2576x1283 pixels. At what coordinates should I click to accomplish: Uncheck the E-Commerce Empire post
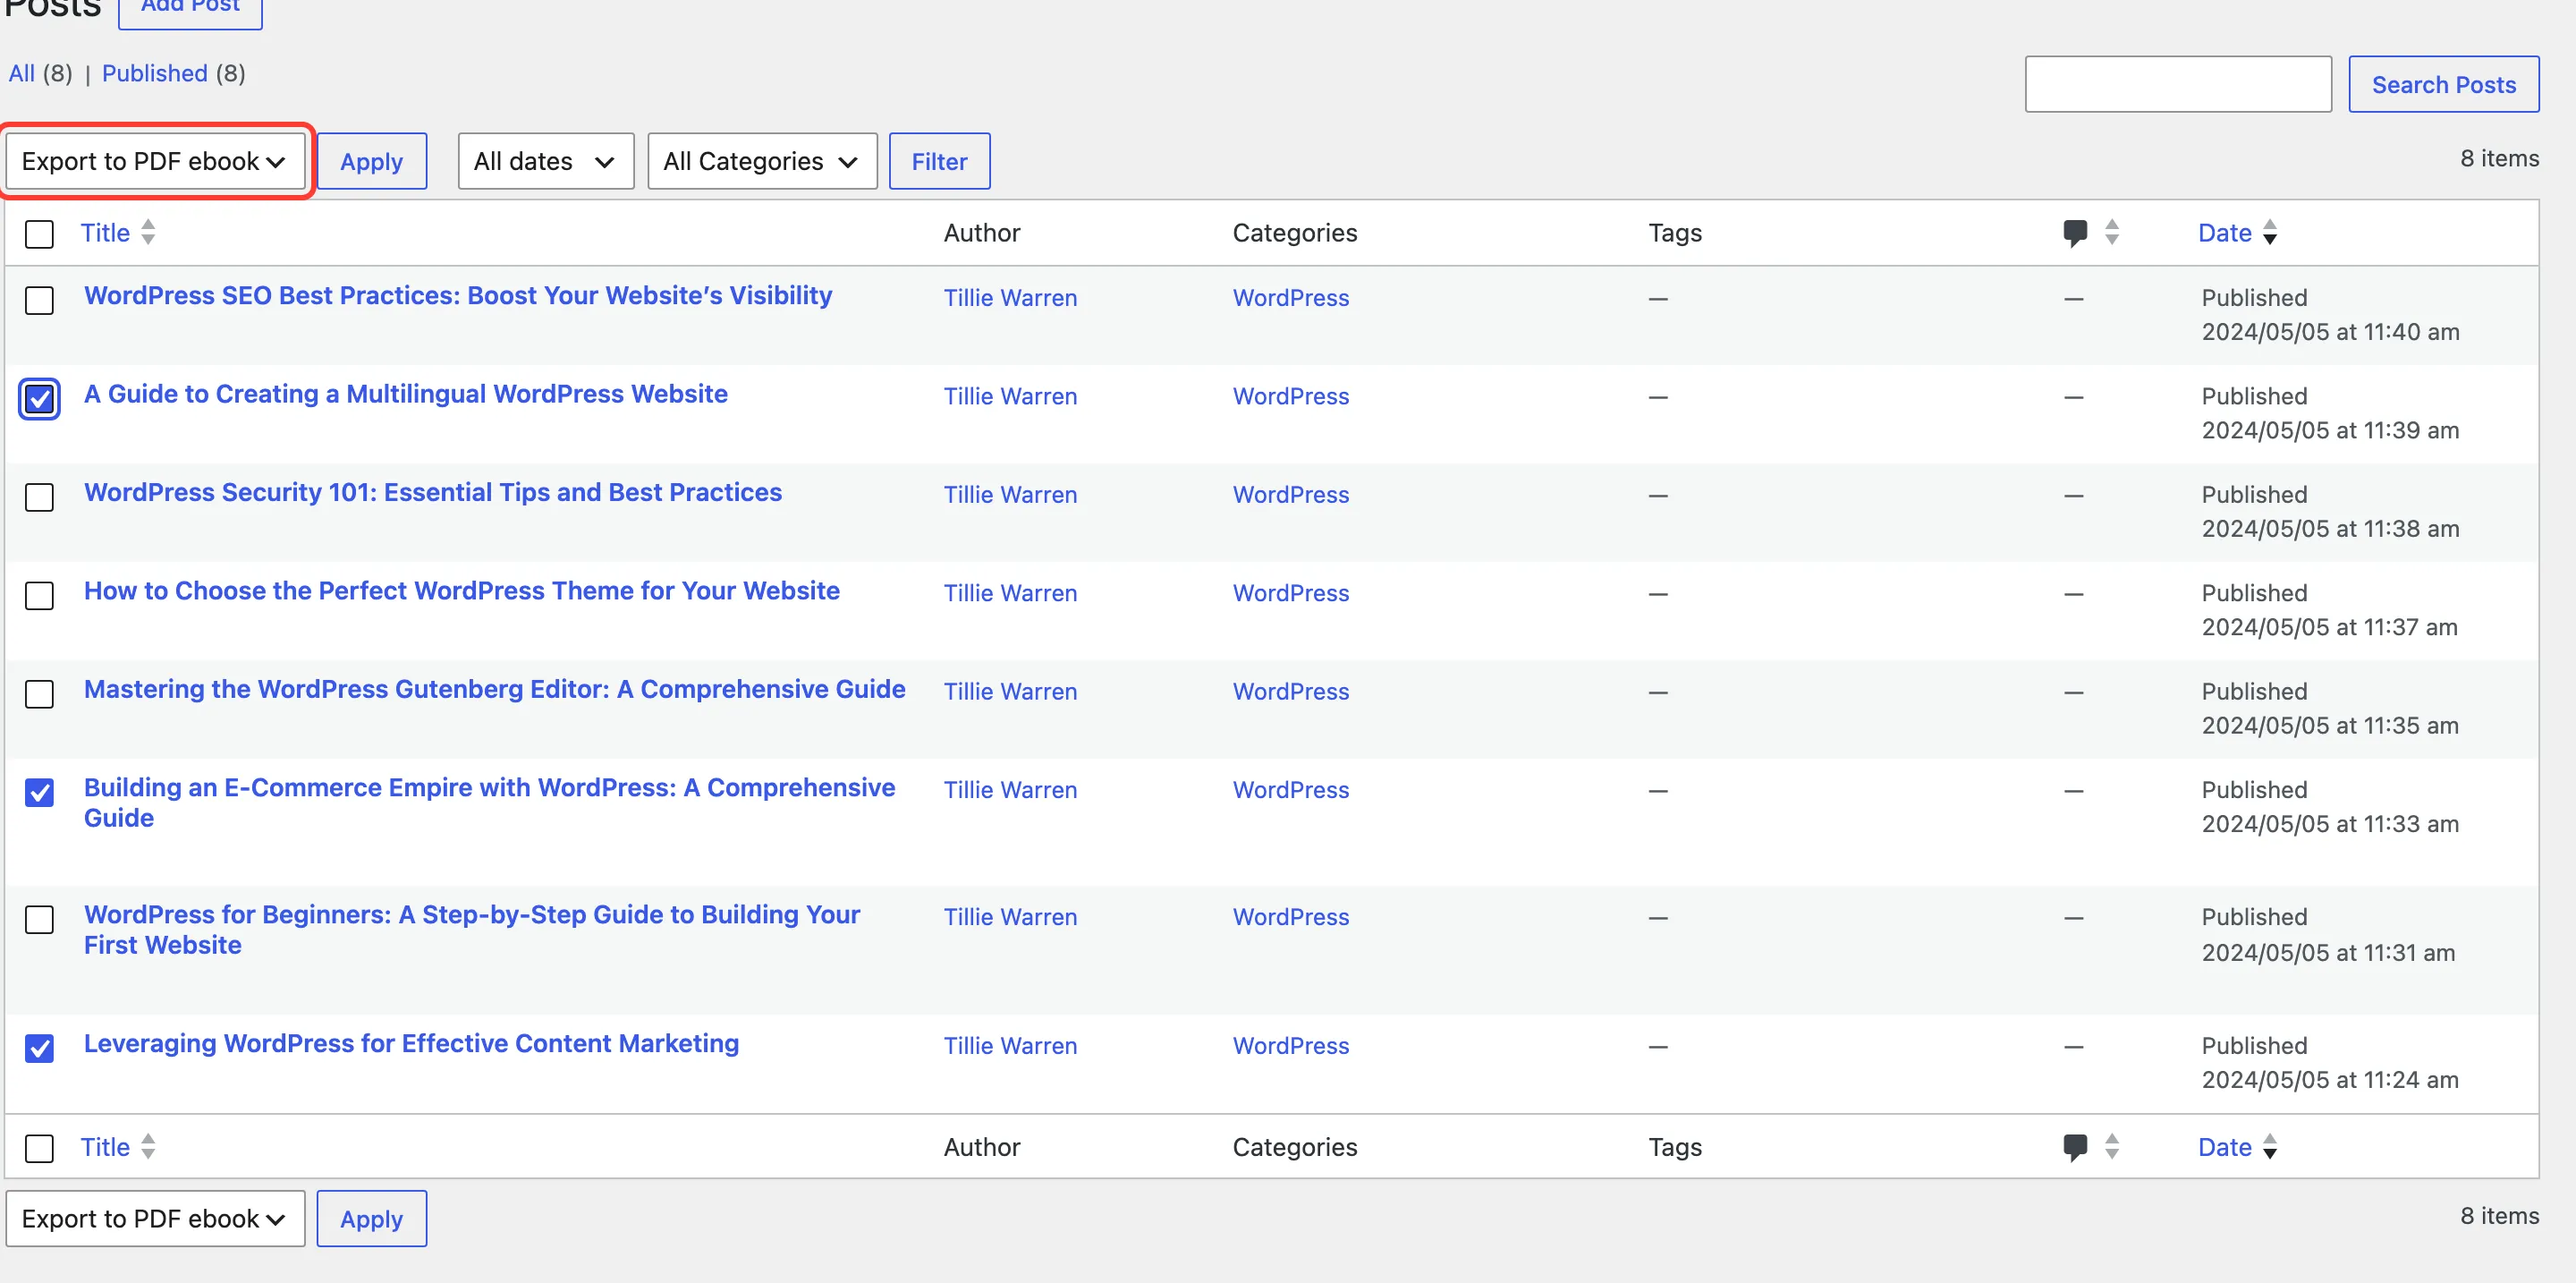point(39,792)
